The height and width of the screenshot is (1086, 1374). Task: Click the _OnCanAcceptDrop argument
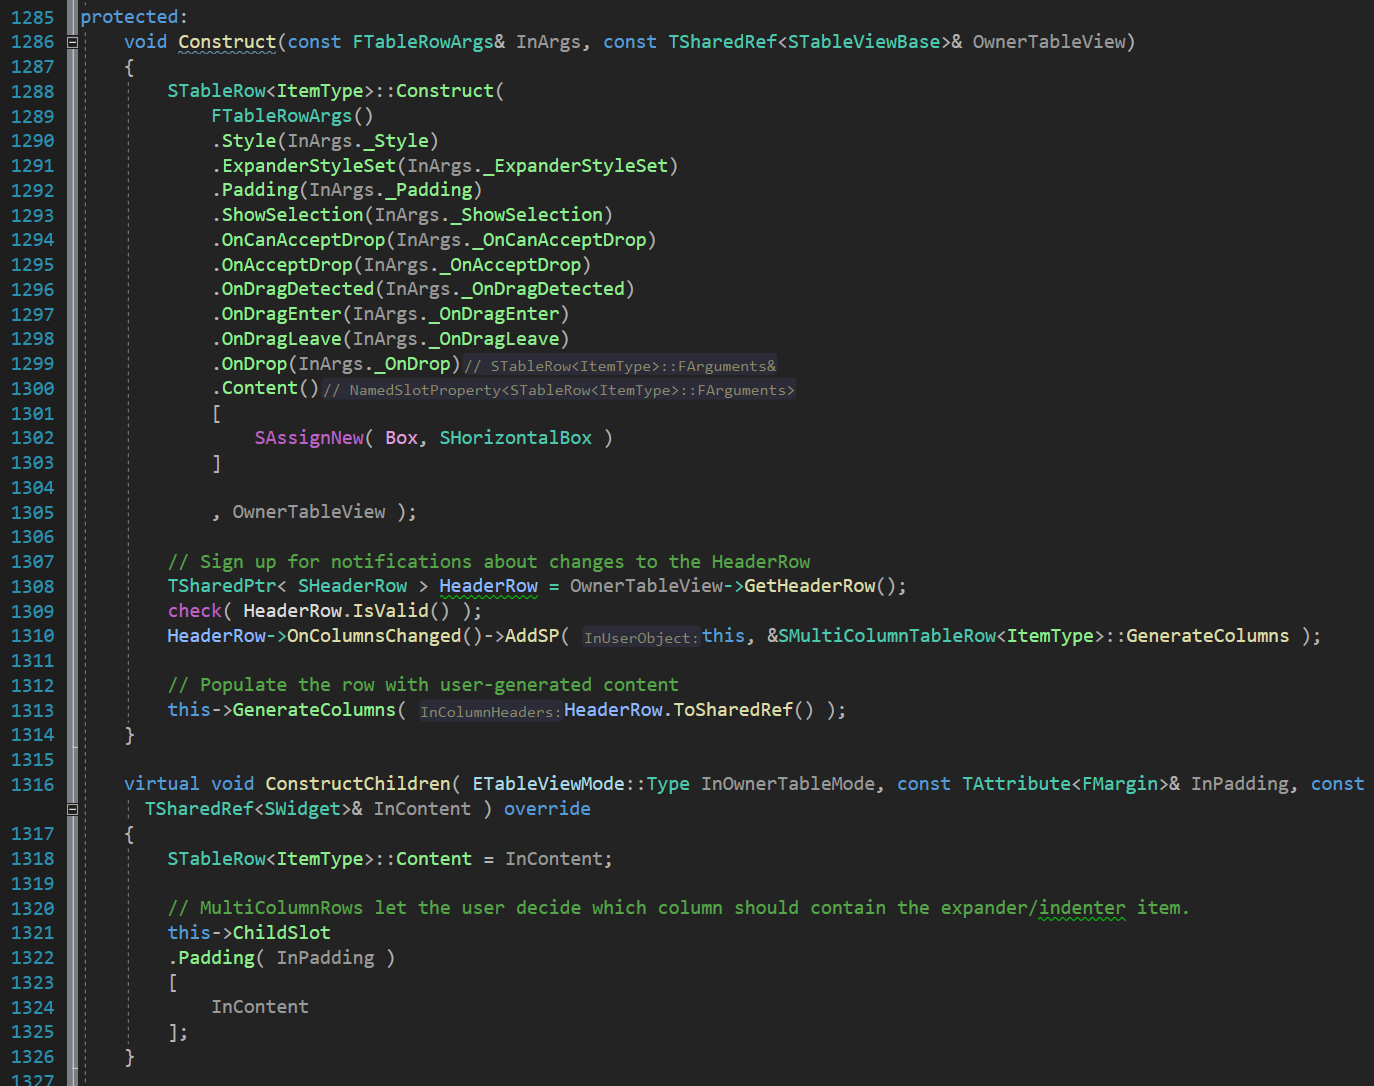pos(560,240)
